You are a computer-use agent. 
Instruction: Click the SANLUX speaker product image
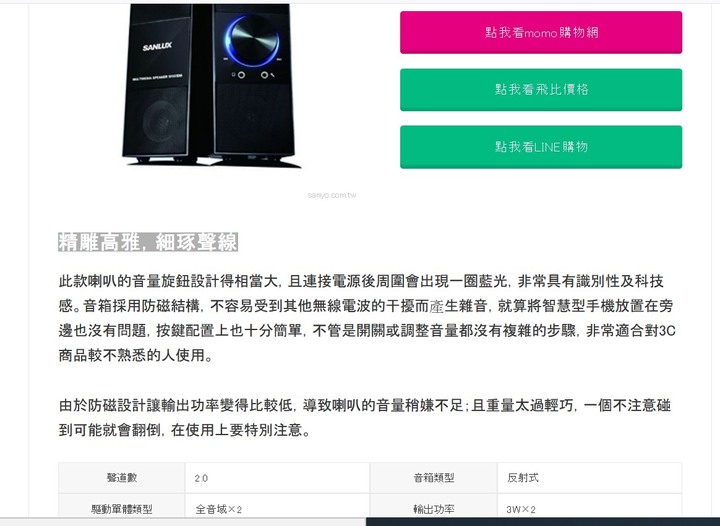211,86
